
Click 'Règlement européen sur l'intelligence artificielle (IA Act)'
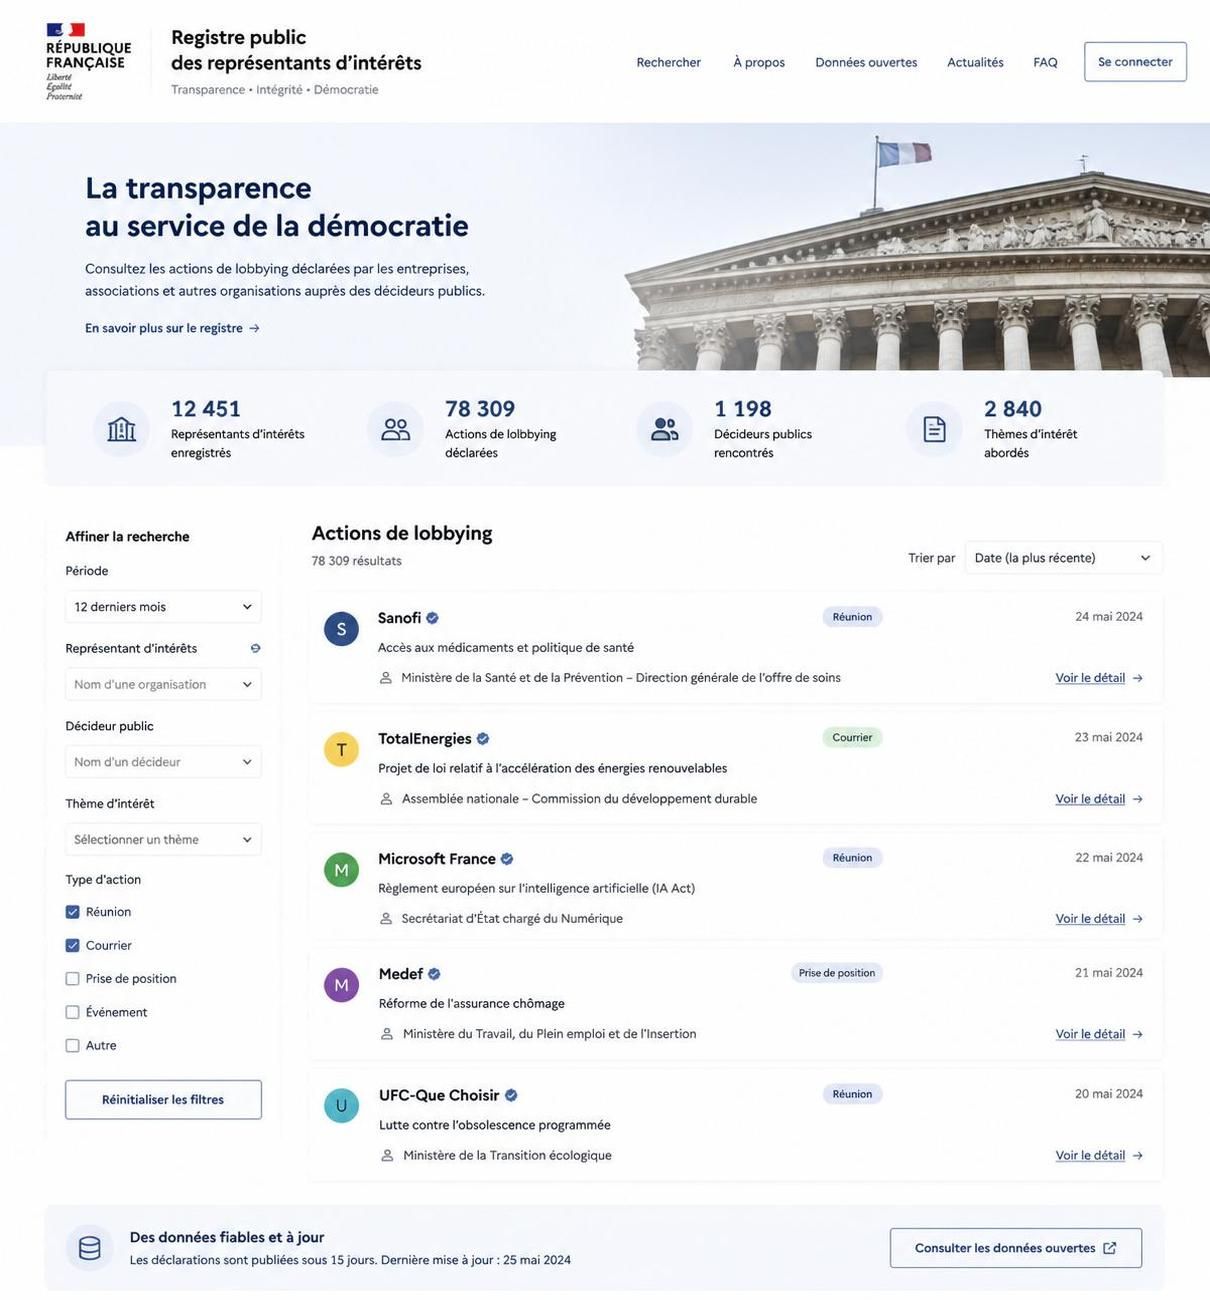coord(536,888)
